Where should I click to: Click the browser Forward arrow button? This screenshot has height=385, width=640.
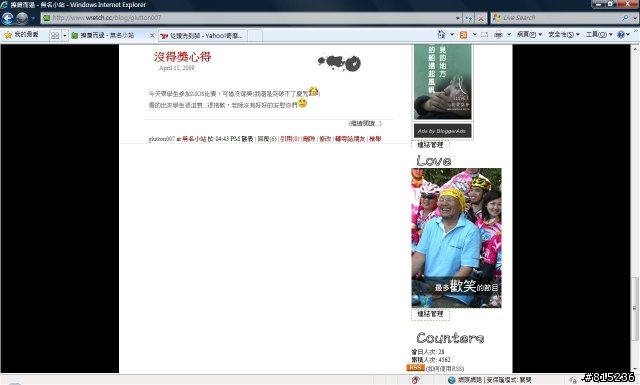[x=22, y=18]
